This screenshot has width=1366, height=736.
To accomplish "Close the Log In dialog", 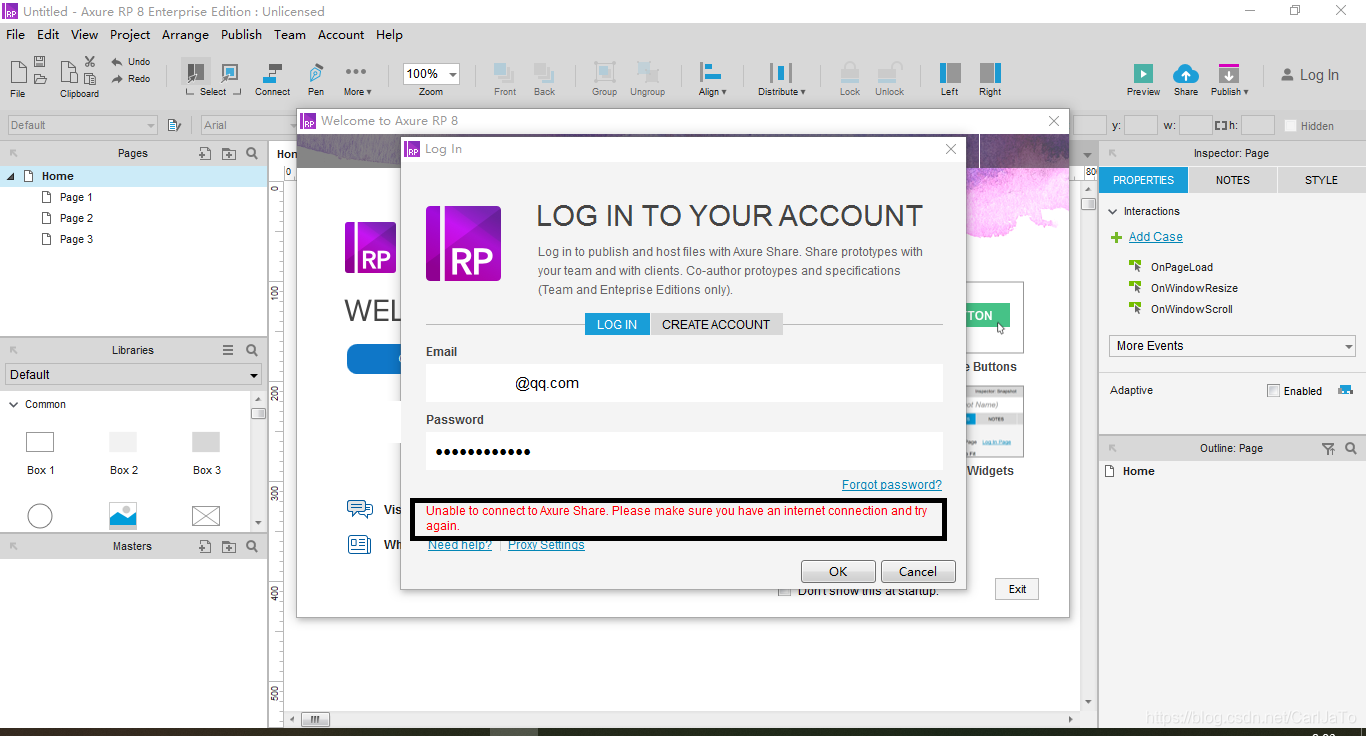I will [x=951, y=149].
